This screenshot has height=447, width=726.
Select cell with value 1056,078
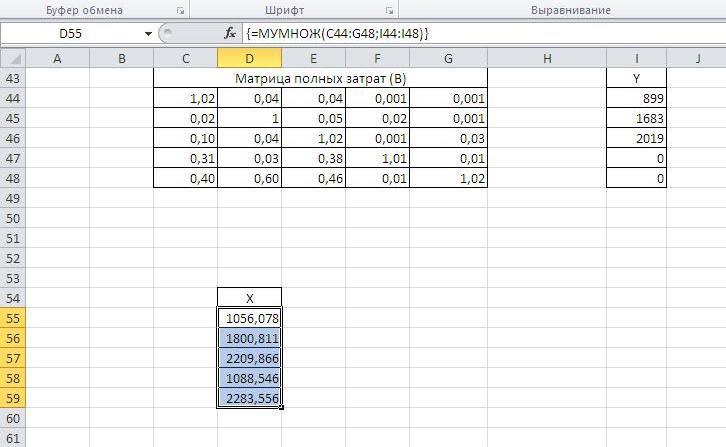click(x=249, y=318)
